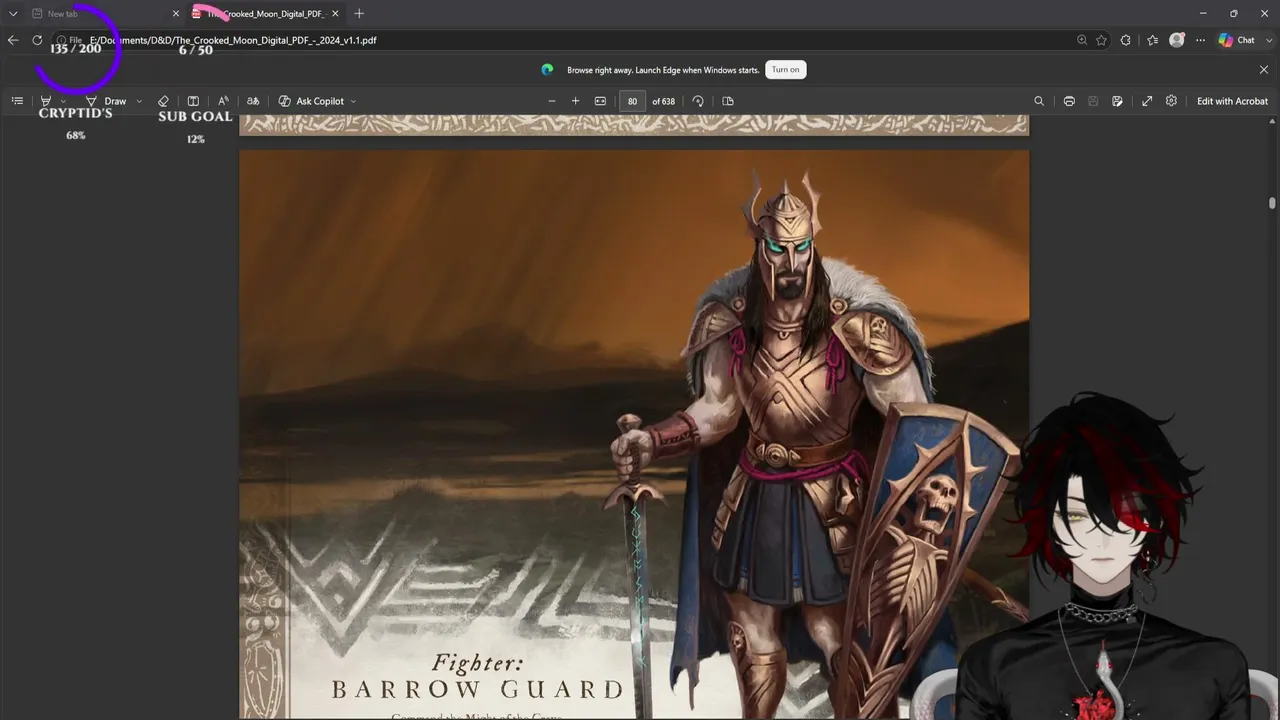
Task: Open Copilot Chat
Action: click(1237, 40)
